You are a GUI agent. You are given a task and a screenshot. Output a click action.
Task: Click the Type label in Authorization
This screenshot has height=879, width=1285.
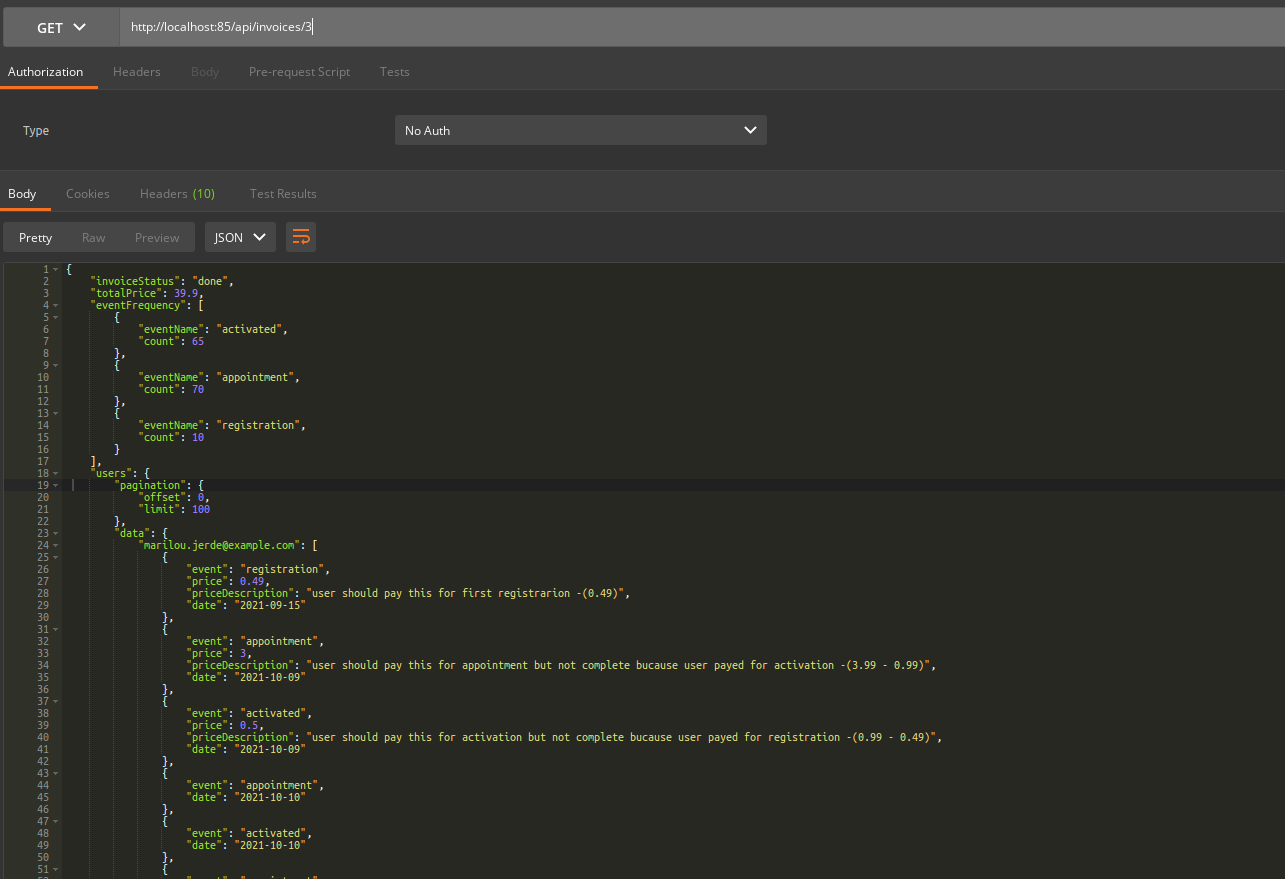coord(36,131)
